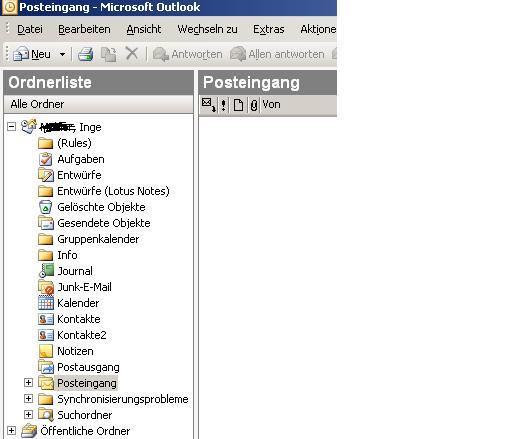Open the Neu button dropdown arrow
Viewport: 512px width, 439px height.
coord(62,54)
